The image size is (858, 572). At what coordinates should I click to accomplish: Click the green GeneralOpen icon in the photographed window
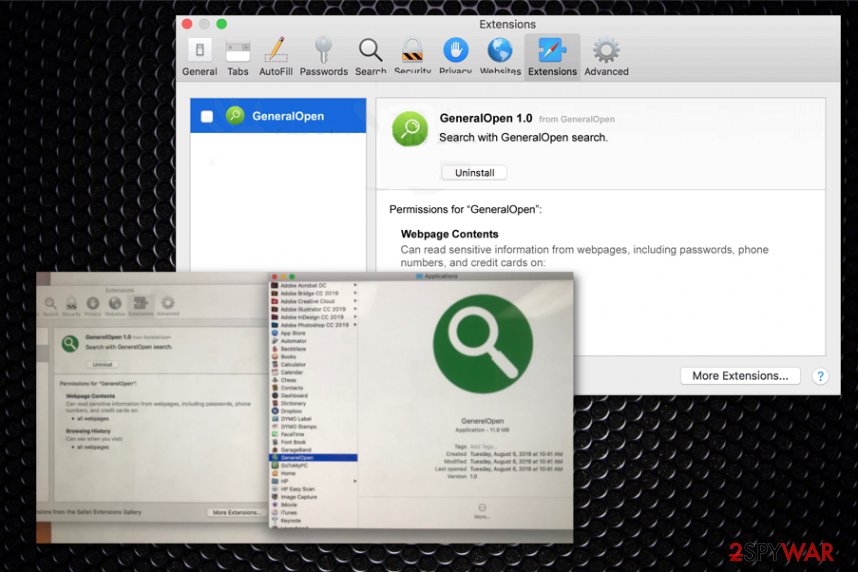coord(69,344)
